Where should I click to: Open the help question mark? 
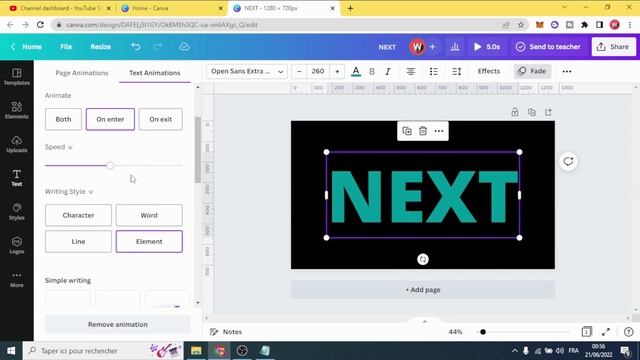629,332
